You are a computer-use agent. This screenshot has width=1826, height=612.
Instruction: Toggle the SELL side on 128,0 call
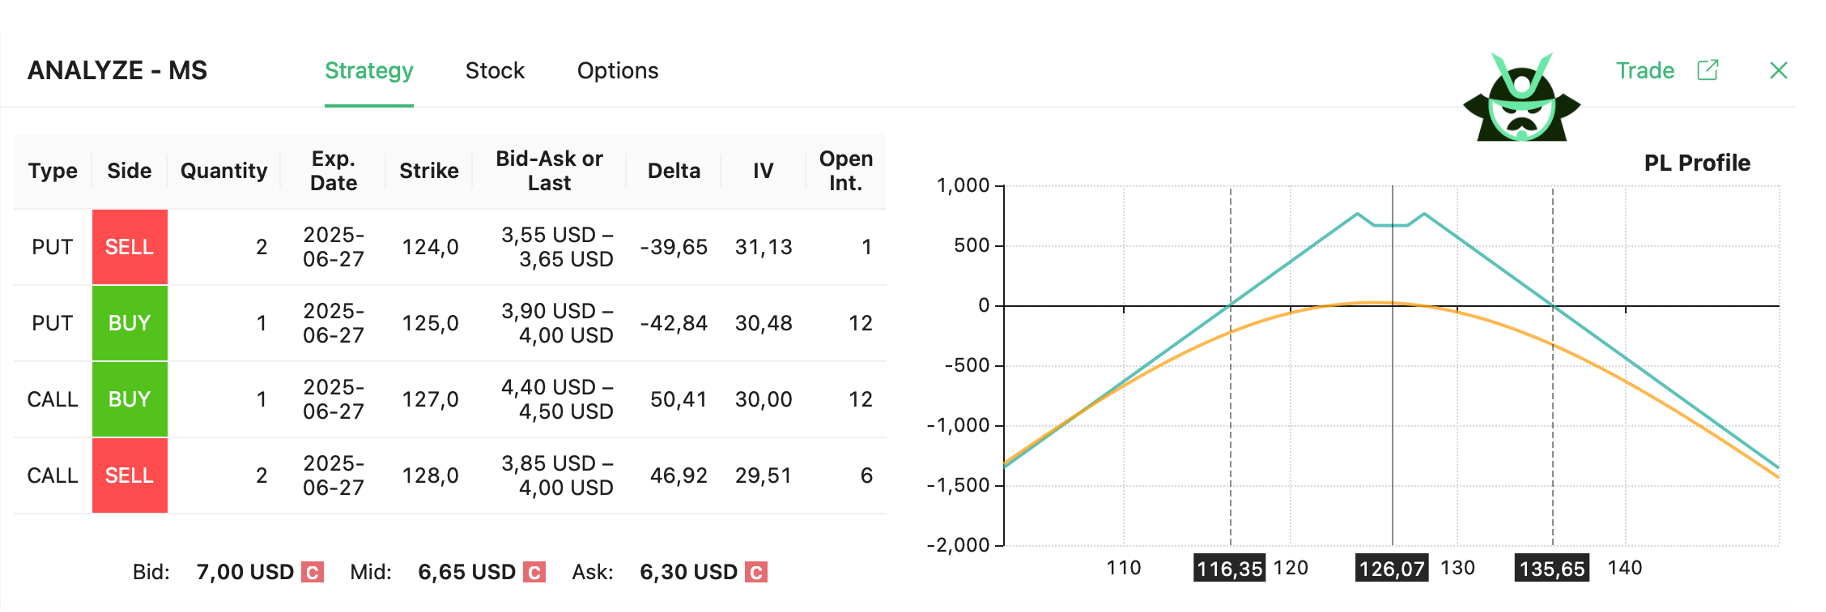pos(130,475)
